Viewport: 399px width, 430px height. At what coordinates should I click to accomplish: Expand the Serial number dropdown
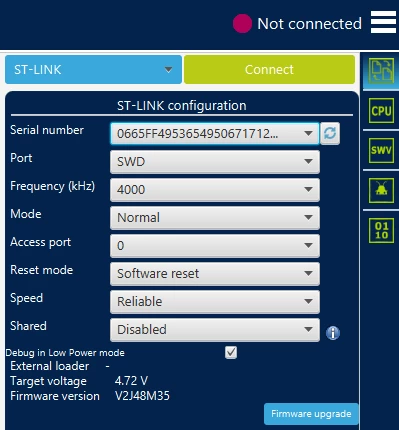click(x=215, y=133)
